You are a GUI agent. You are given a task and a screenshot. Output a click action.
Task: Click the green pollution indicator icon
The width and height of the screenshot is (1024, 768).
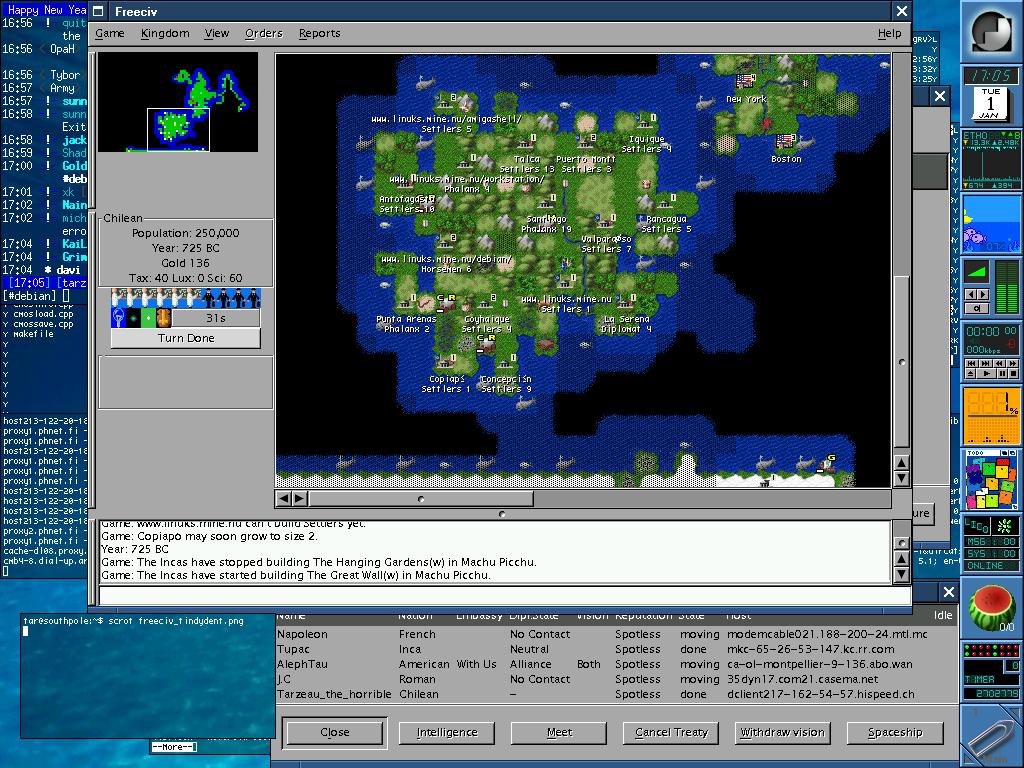[x=149, y=318]
